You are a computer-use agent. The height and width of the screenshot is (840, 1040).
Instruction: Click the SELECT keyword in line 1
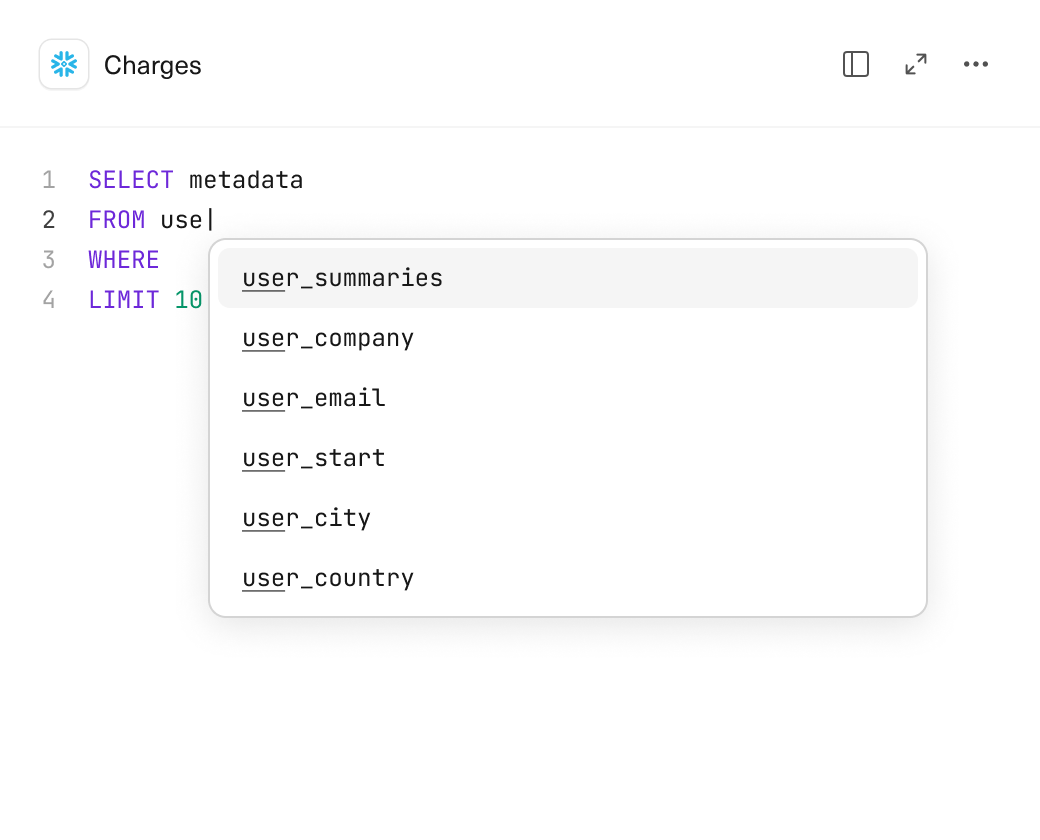point(131,180)
